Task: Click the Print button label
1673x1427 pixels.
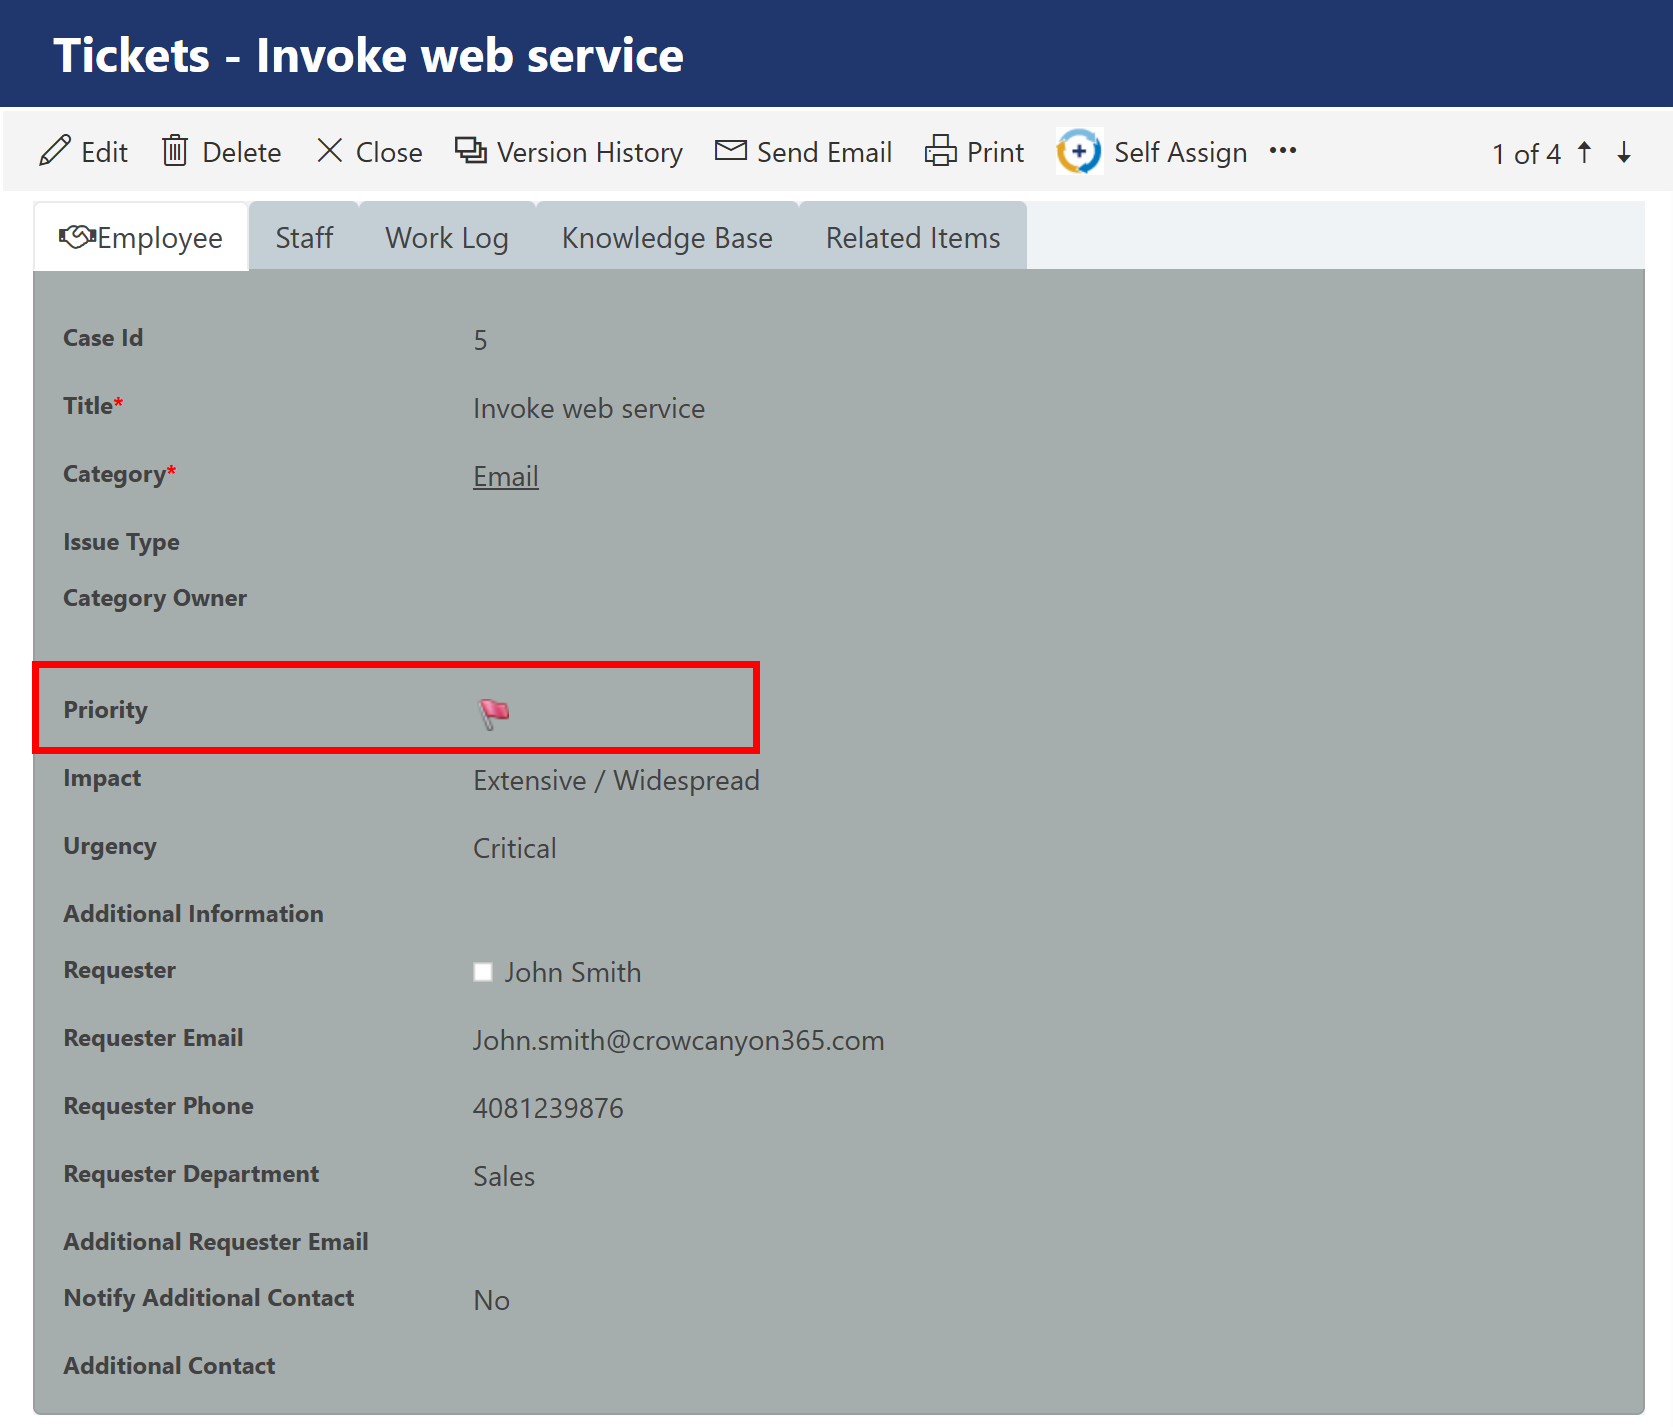Action: click(995, 152)
